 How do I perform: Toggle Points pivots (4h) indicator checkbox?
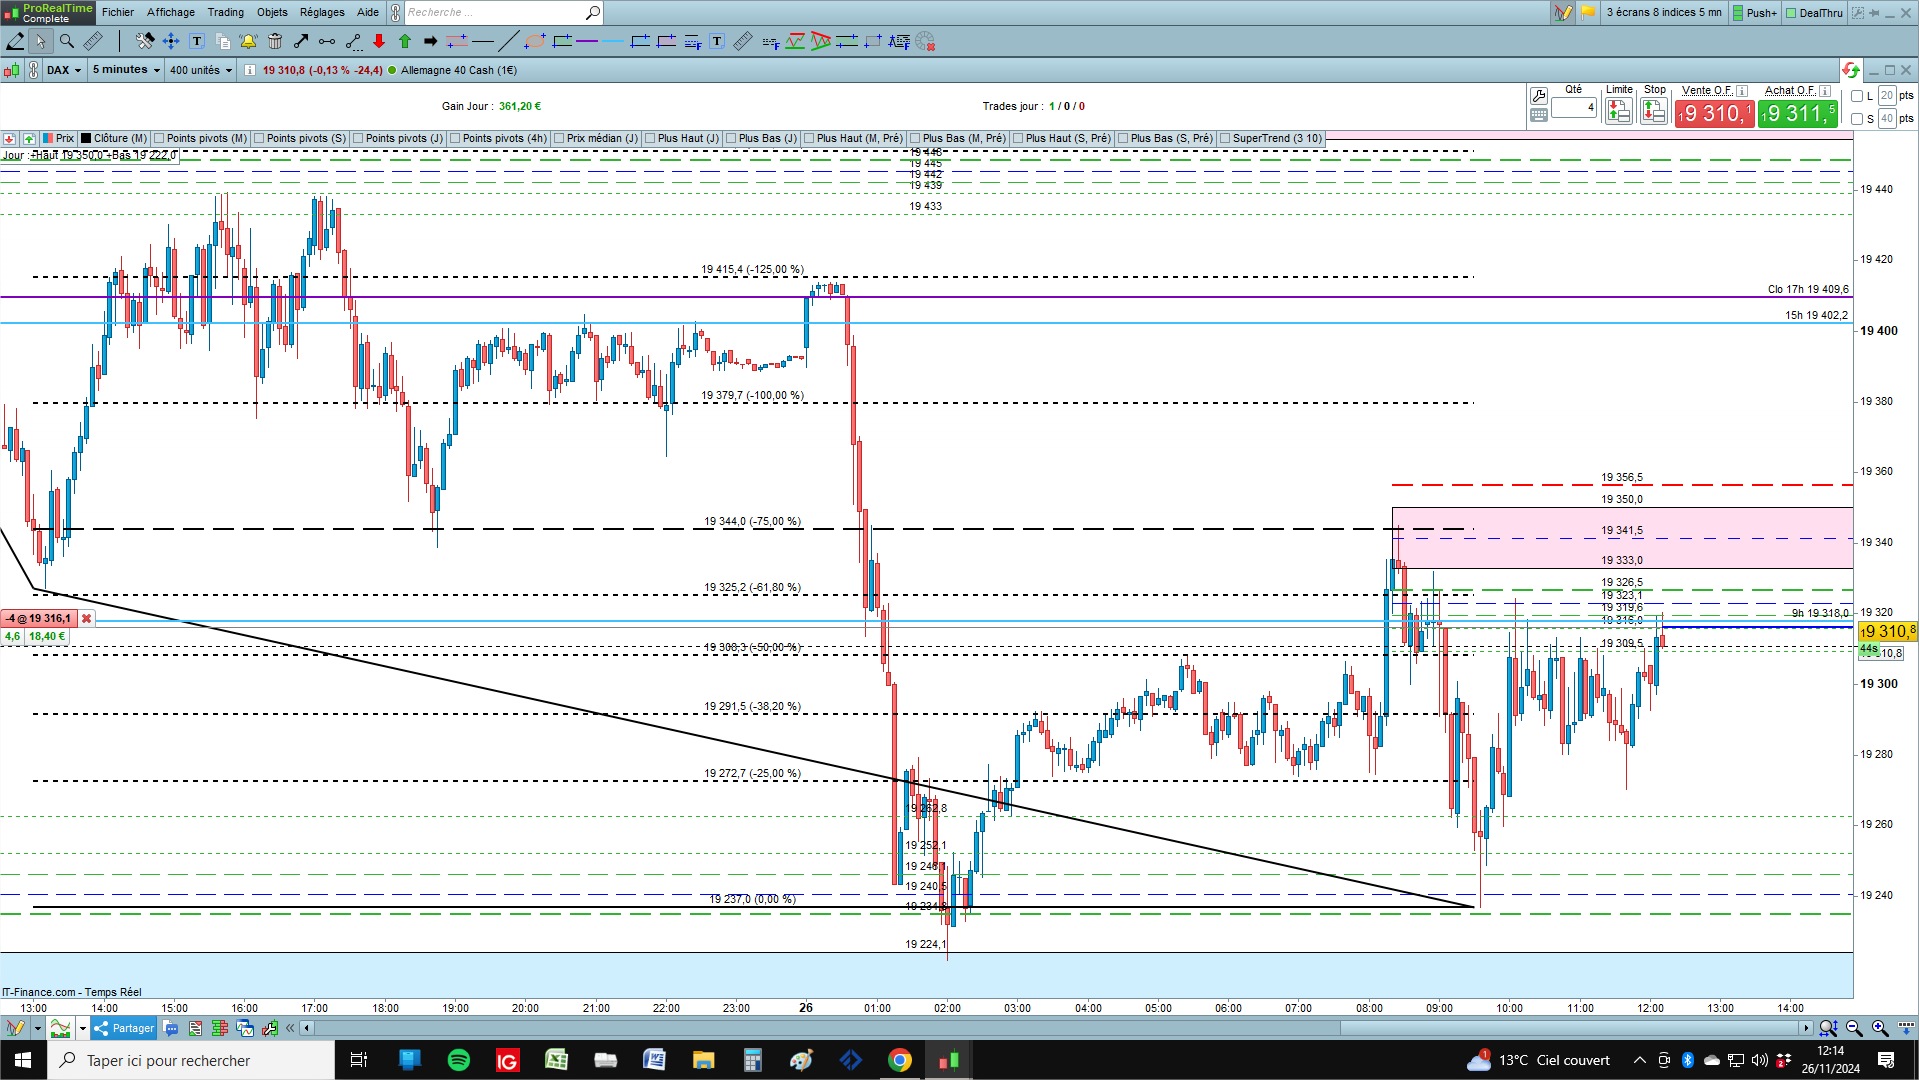(455, 138)
